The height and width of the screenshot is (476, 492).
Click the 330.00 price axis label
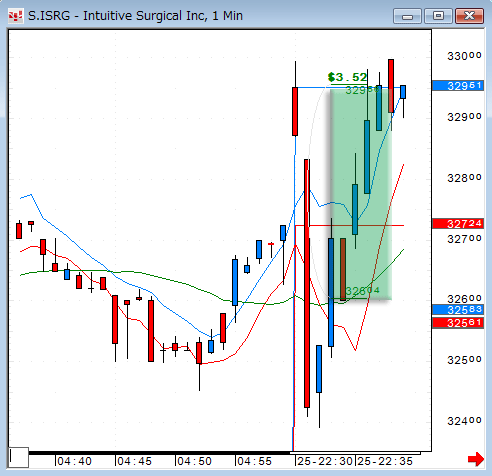(464, 56)
